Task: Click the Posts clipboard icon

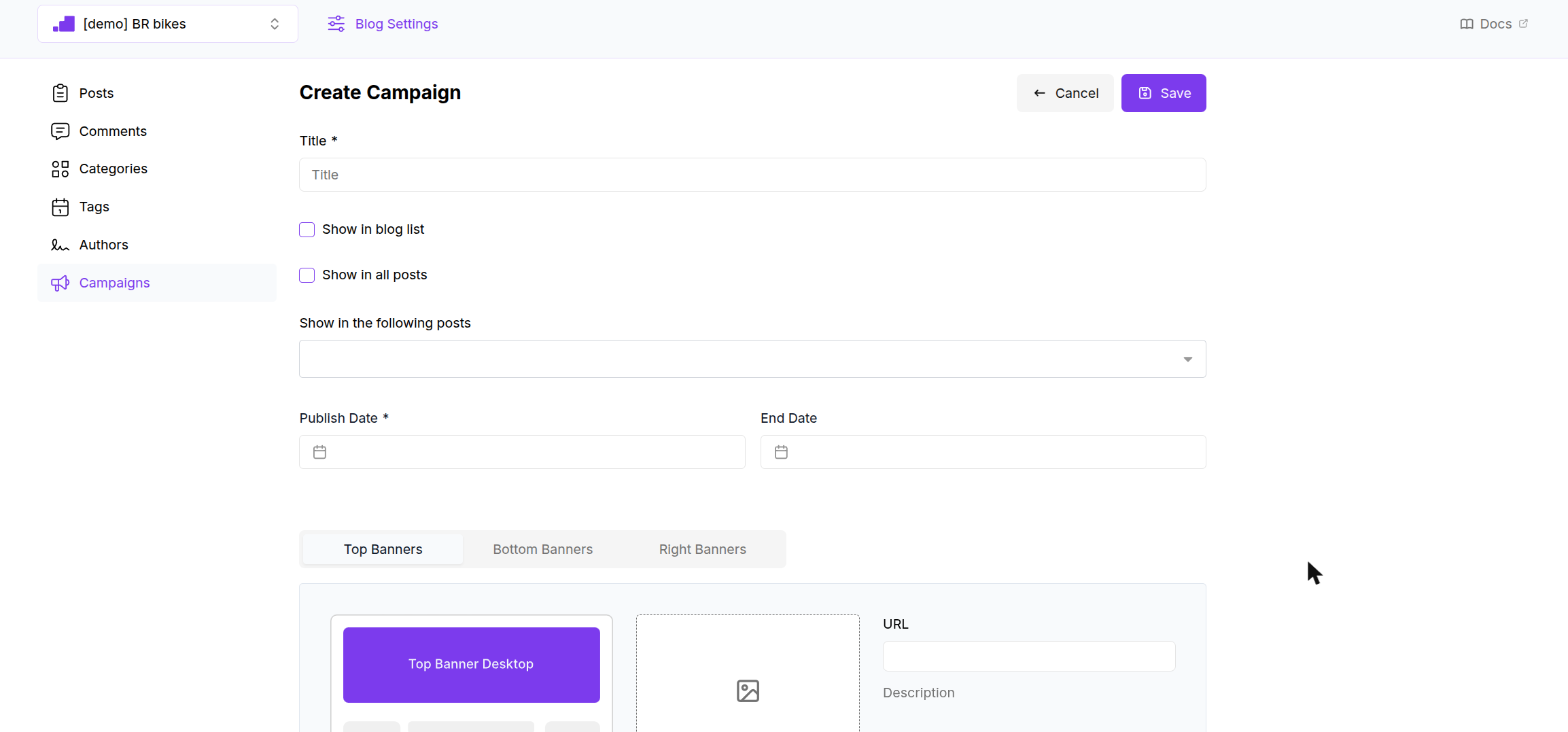Action: pyautogui.click(x=60, y=93)
